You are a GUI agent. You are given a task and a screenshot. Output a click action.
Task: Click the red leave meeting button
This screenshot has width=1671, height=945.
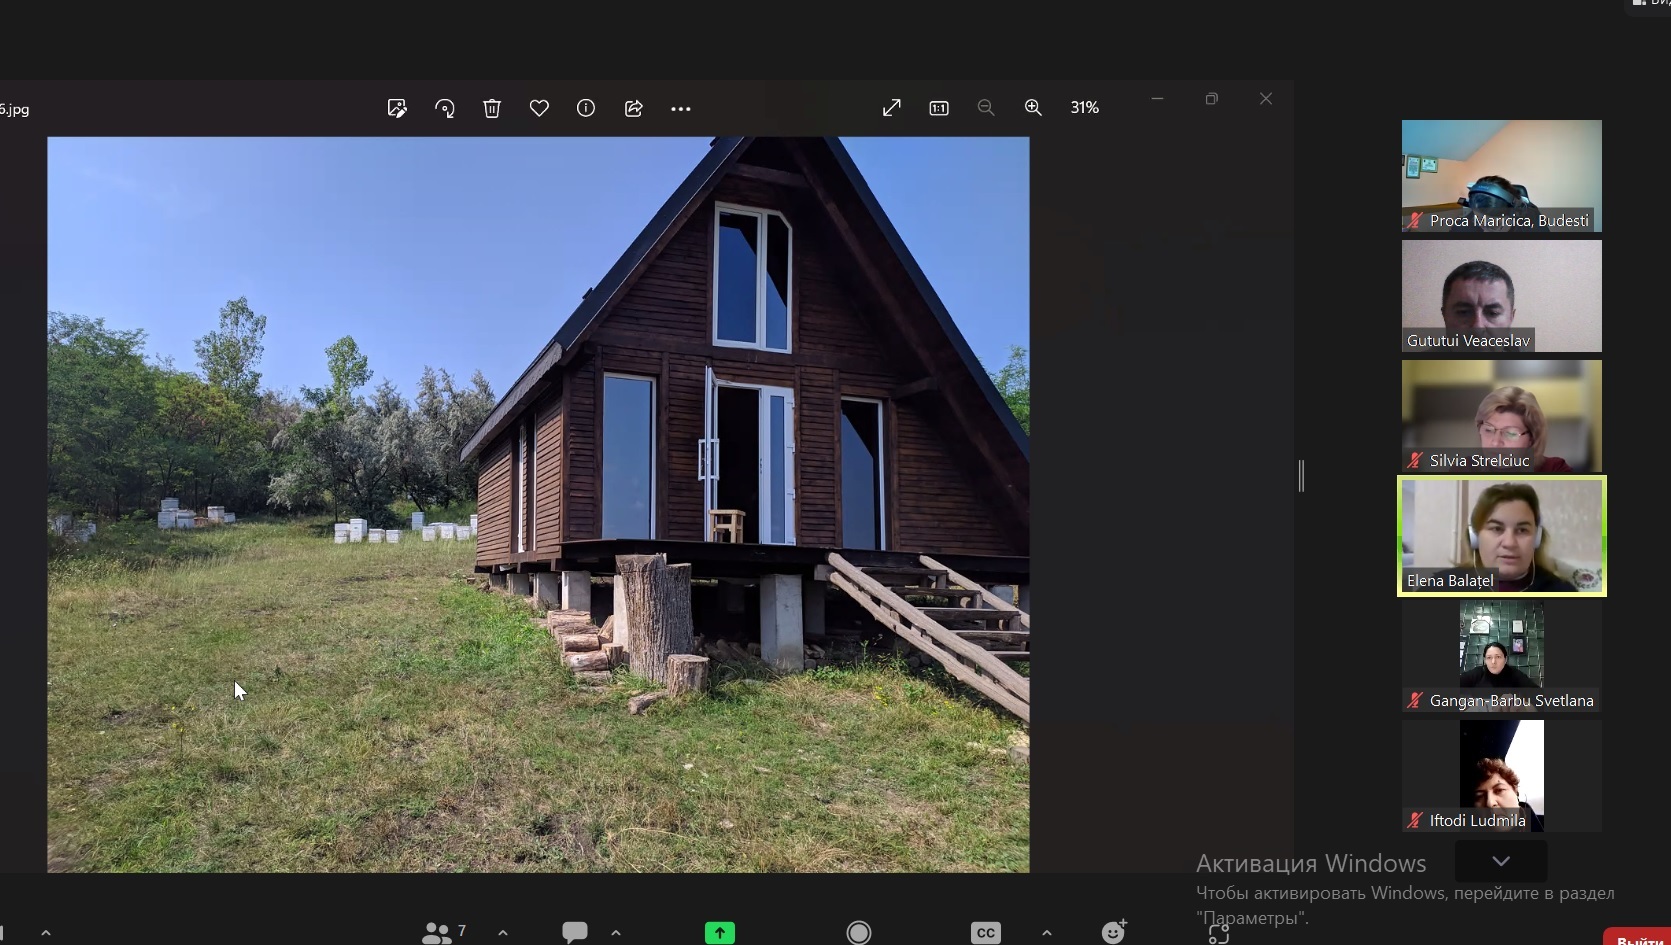point(1639,938)
